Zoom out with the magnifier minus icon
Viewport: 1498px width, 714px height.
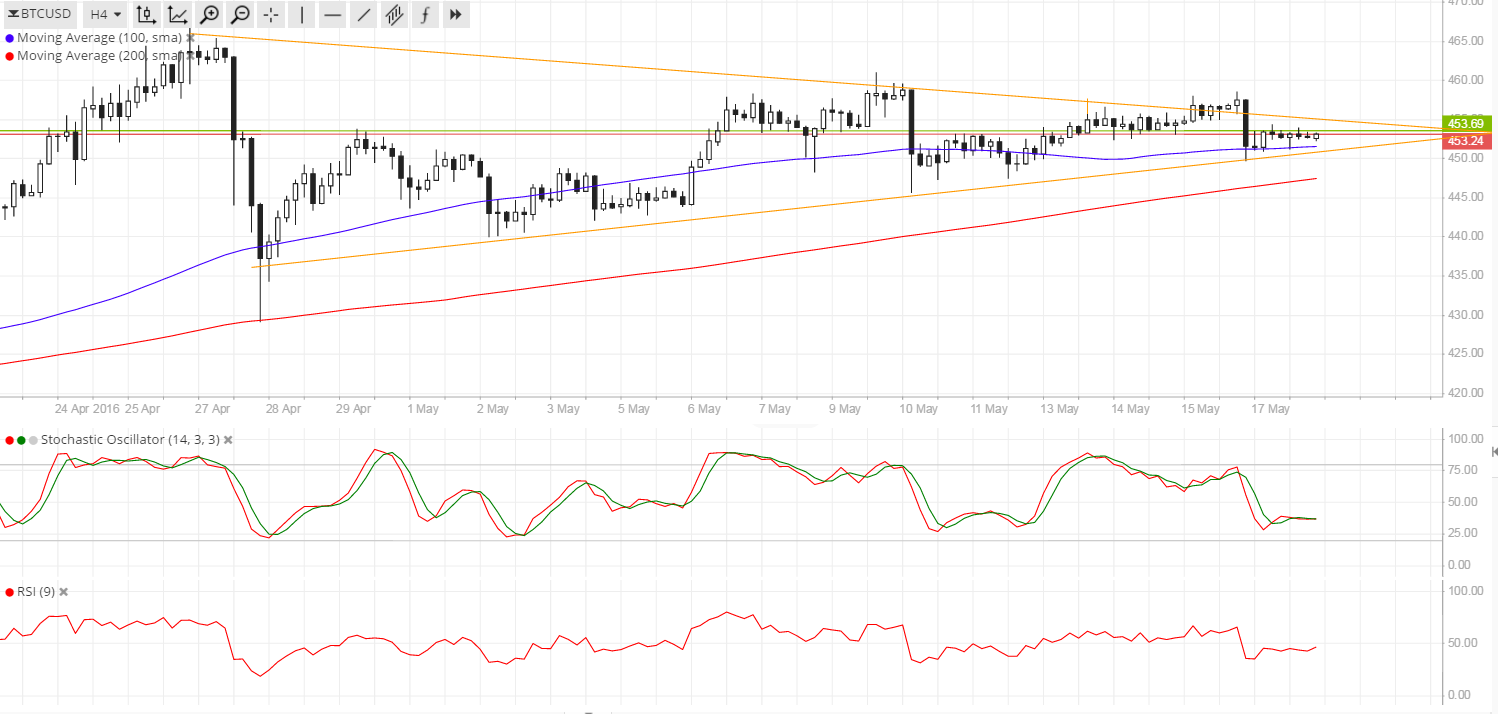(240, 14)
